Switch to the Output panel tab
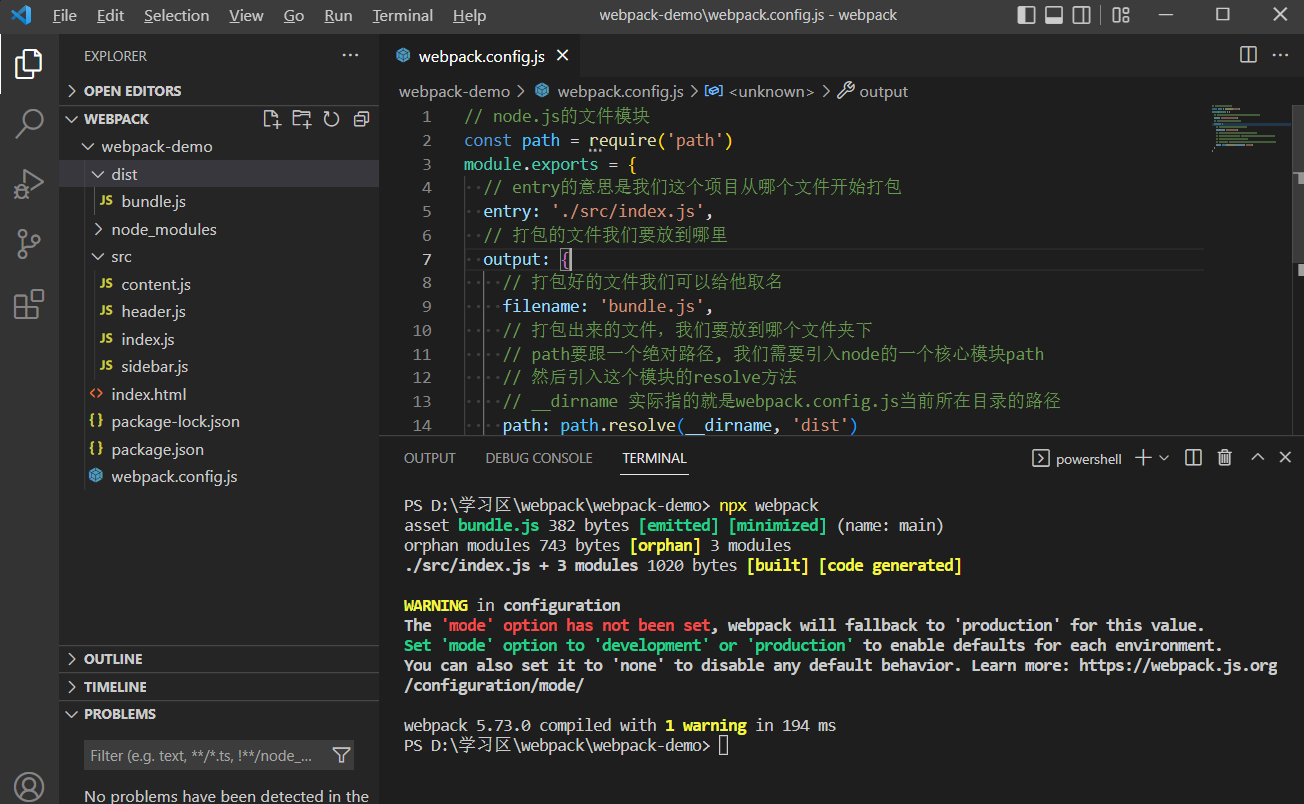 [430, 458]
